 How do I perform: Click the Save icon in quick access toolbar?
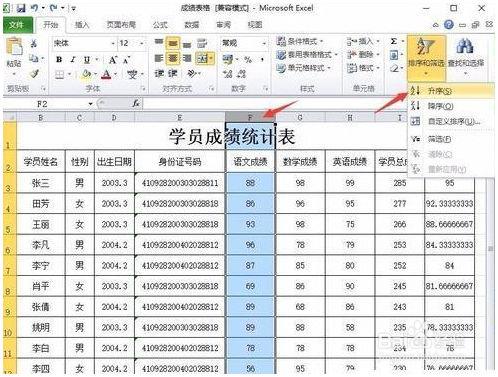(21, 7)
